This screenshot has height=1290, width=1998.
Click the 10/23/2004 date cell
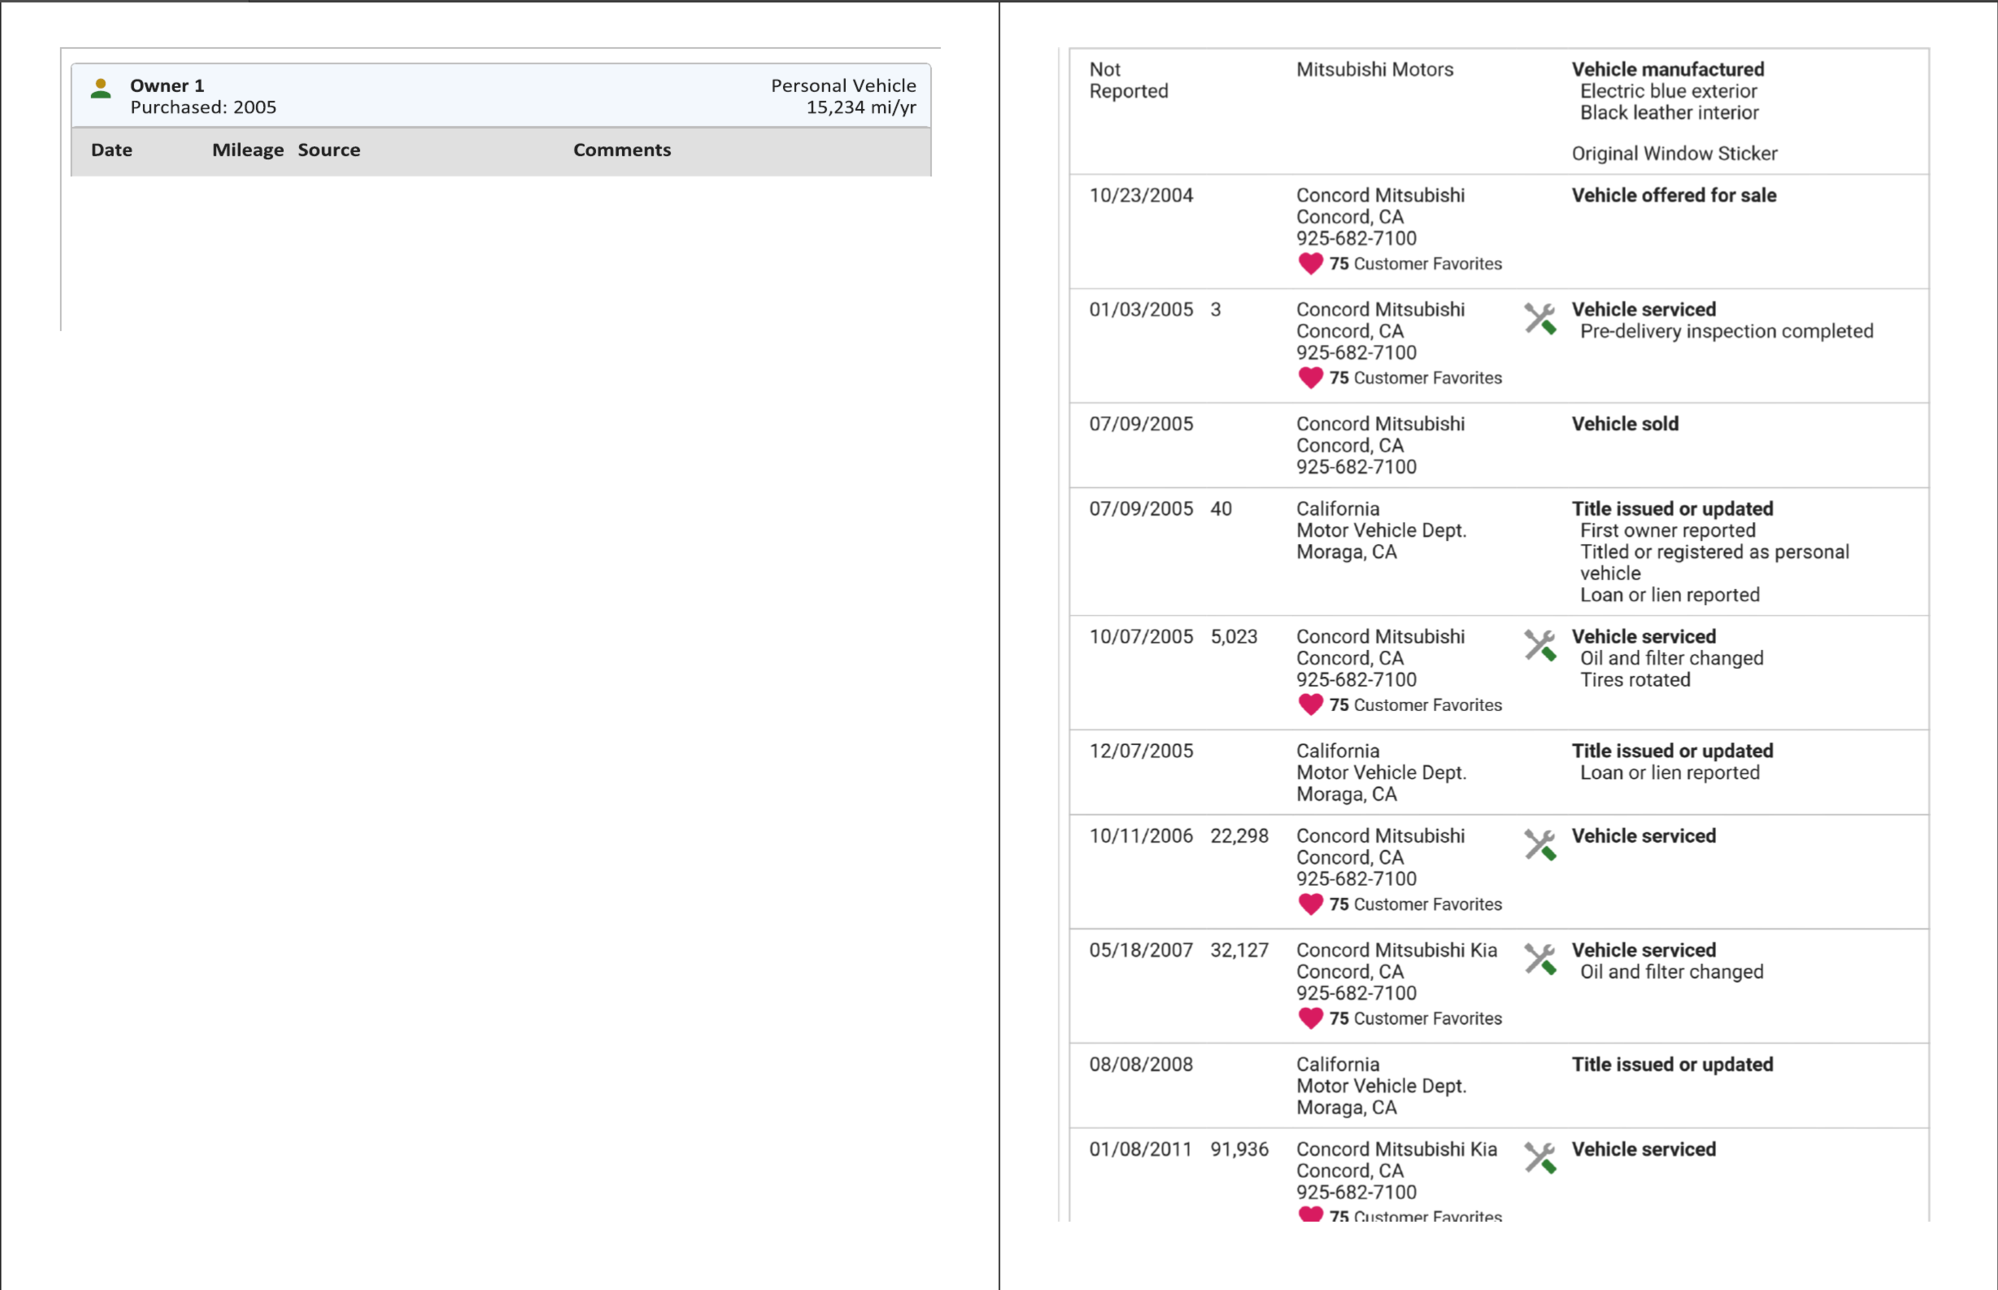(1141, 196)
